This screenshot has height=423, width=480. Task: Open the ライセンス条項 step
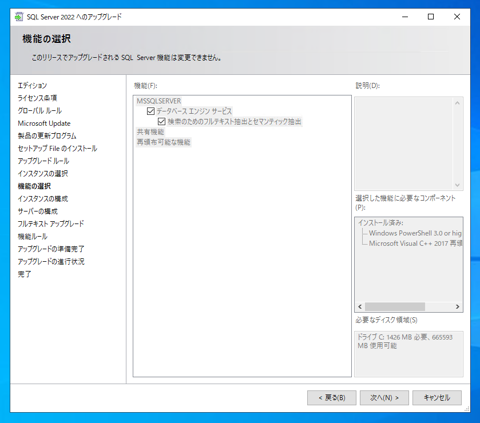coord(37,98)
